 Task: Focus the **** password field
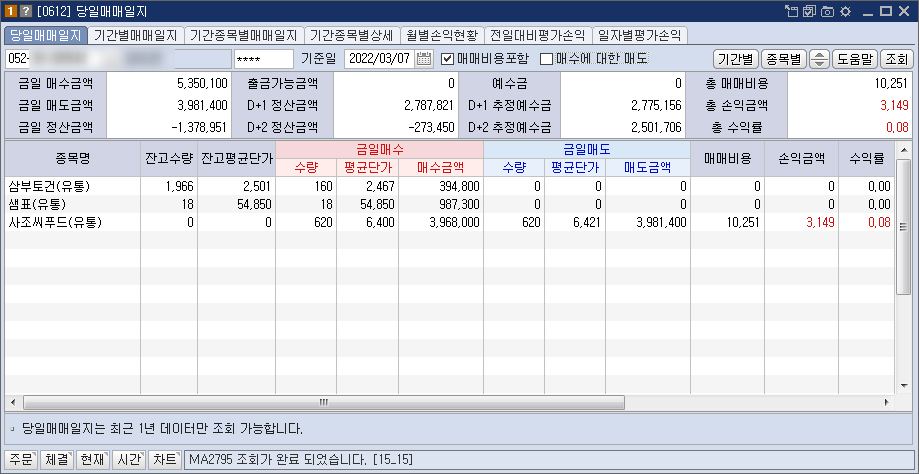point(264,59)
